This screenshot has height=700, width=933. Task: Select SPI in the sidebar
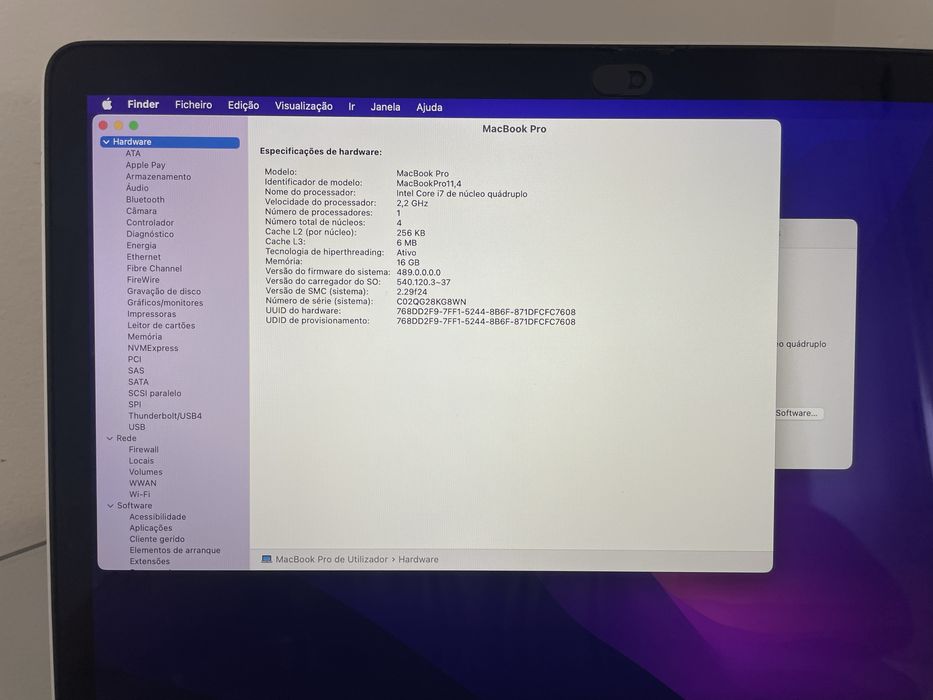point(135,404)
